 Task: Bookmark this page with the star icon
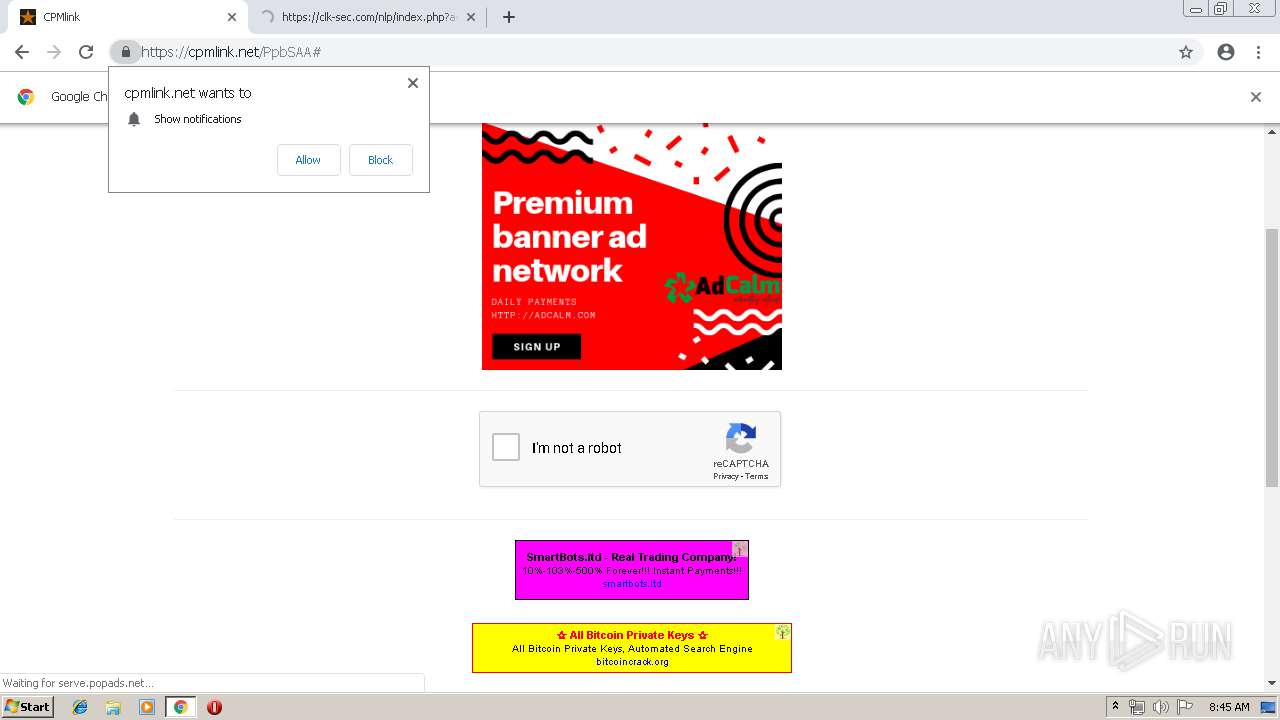pyautogui.click(x=1186, y=52)
